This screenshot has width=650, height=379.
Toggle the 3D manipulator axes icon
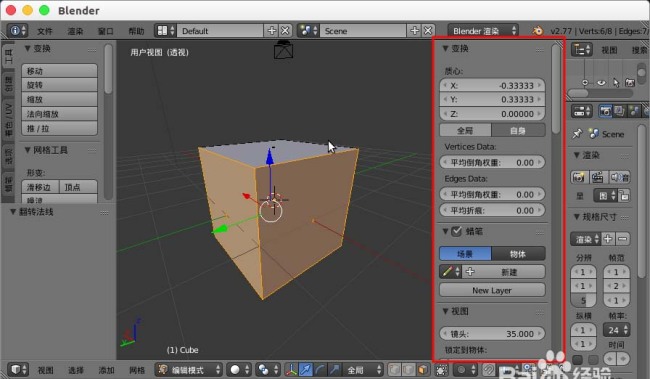pos(291,369)
